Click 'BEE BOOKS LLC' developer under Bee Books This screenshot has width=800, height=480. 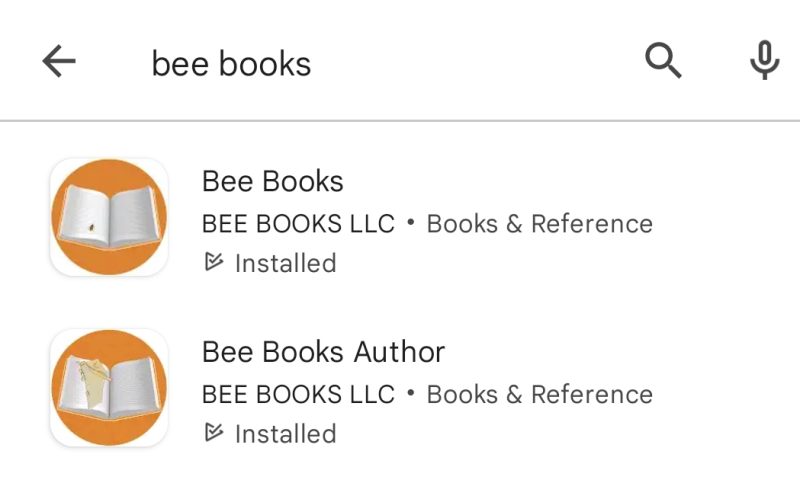click(298, 224)
